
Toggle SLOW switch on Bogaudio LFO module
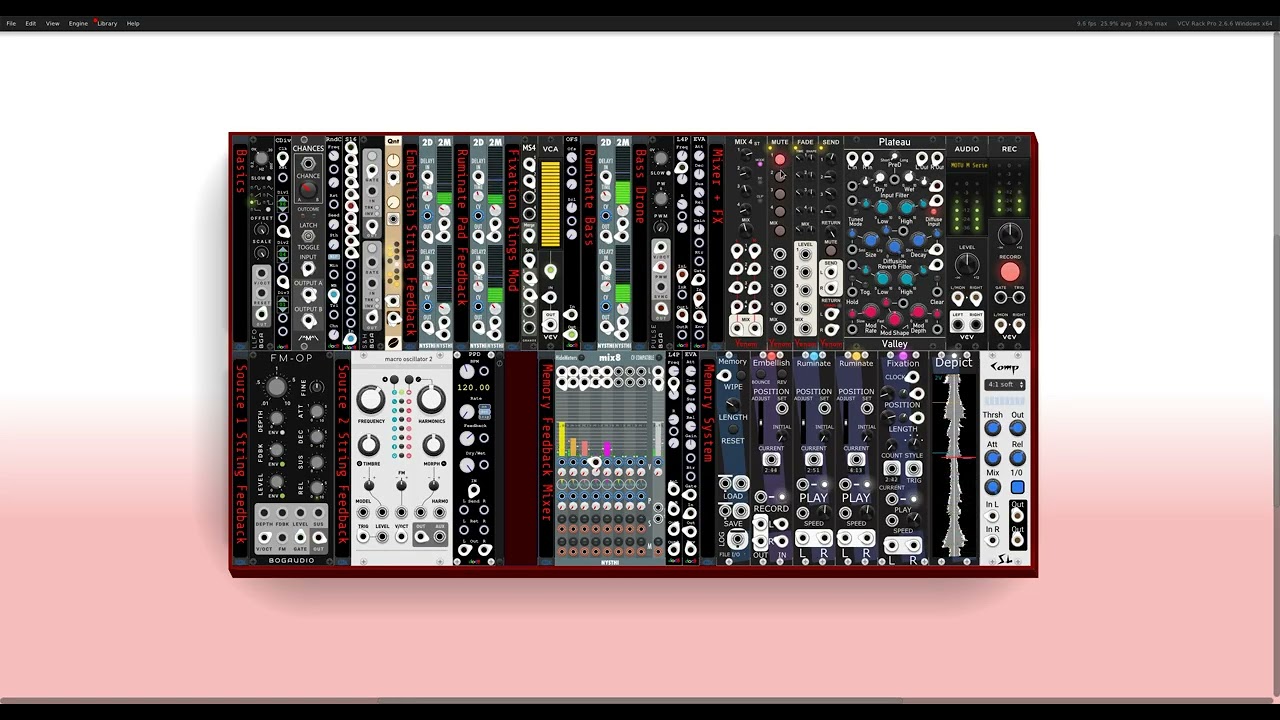(x=269, y=178)
